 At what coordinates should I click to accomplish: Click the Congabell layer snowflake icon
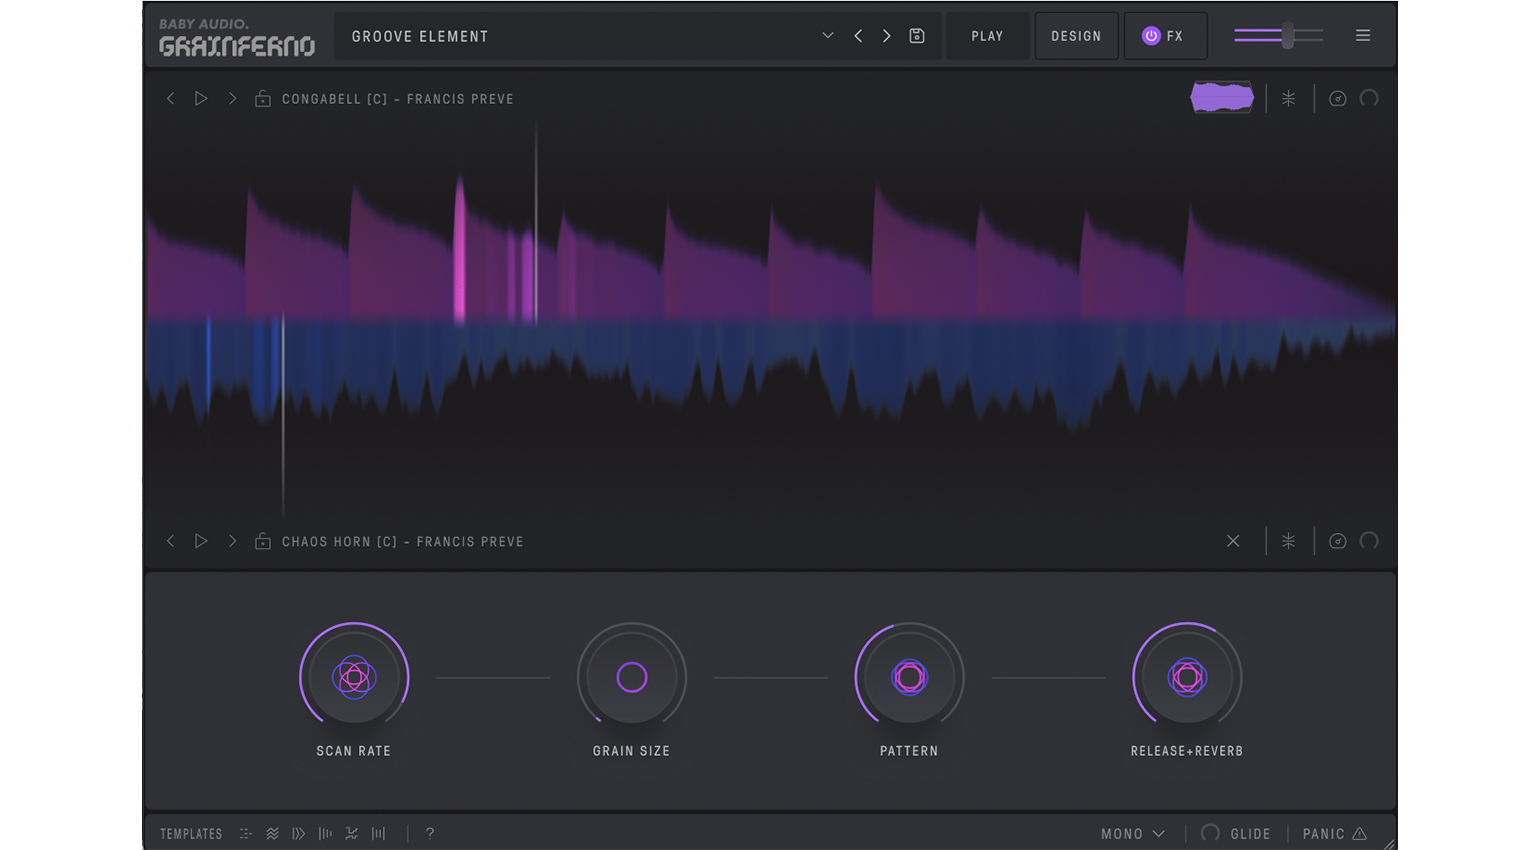tap(1288, 98)
